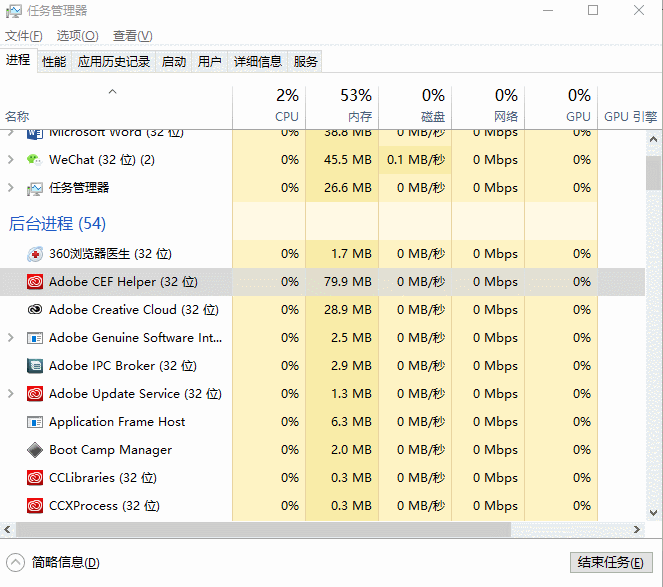Click the CCXProcess process icon
663x587 pixels.
tap(35, 506)
